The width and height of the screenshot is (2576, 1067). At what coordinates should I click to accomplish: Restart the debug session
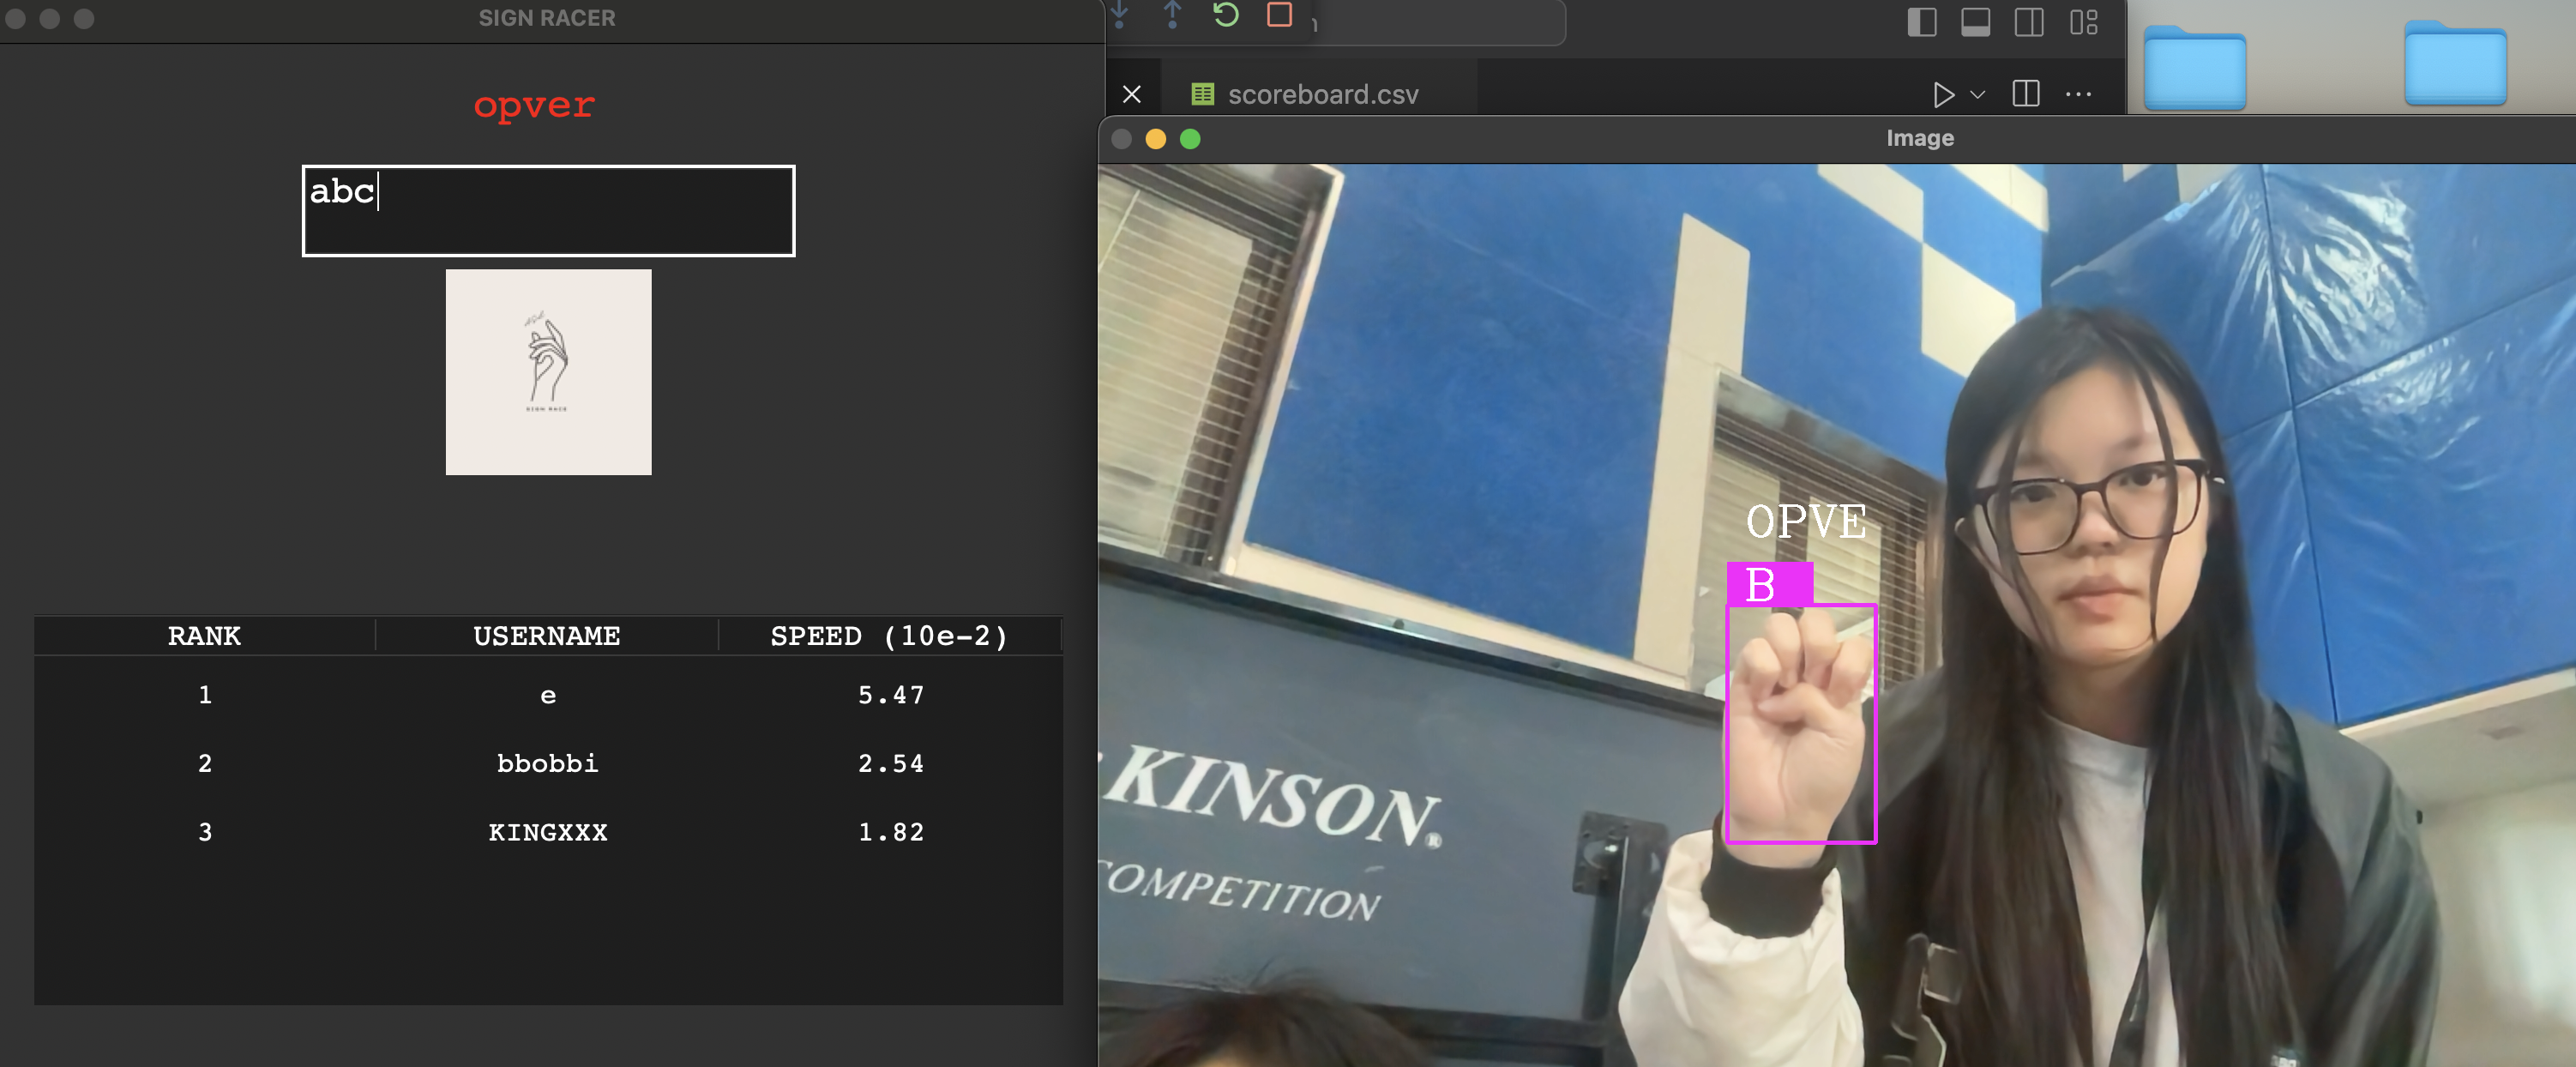click(x=1226, y=14)
